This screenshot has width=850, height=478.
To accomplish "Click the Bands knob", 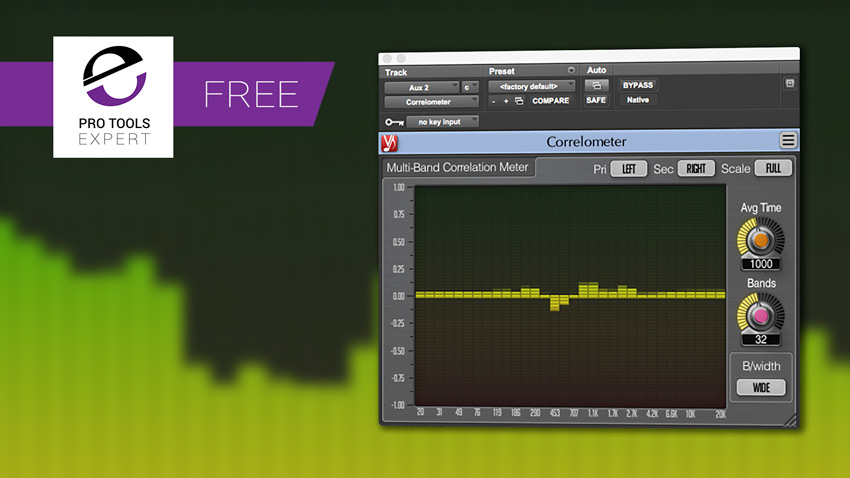I will [761, 315].
